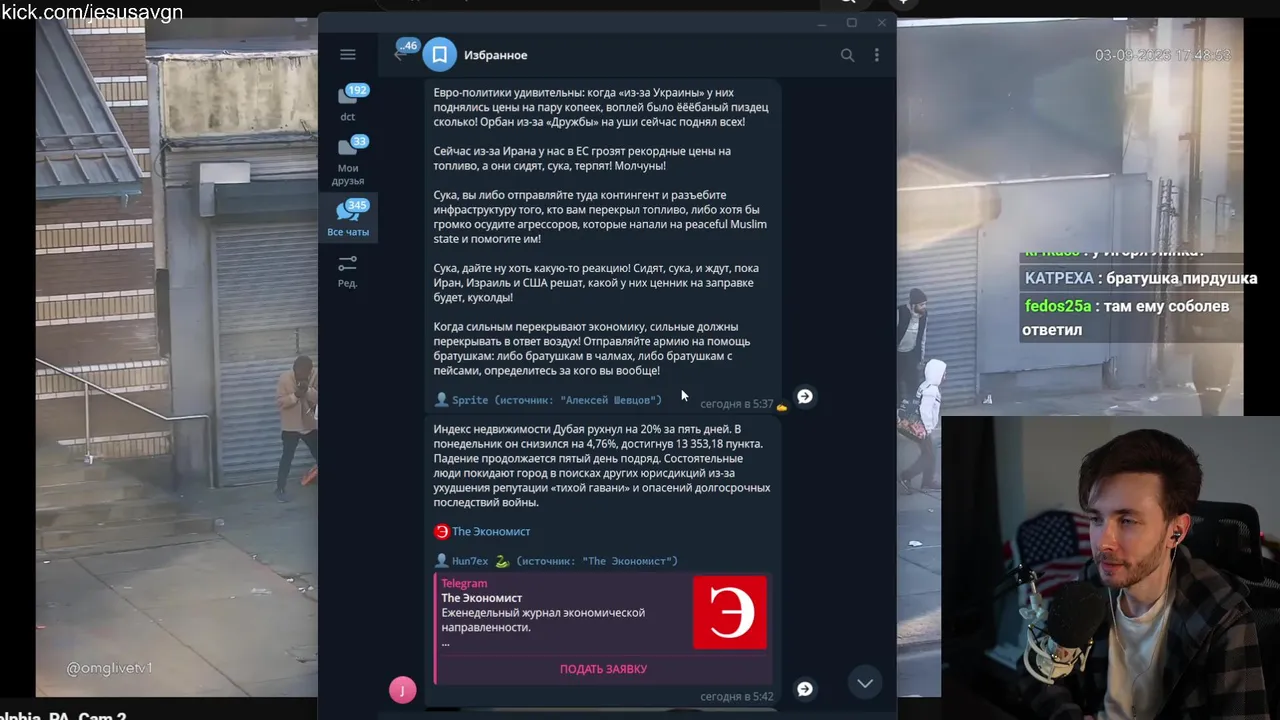This screenshot has width=1280, height=720.
Task: Open the Избранное chat title
Action: coord(495,55)
